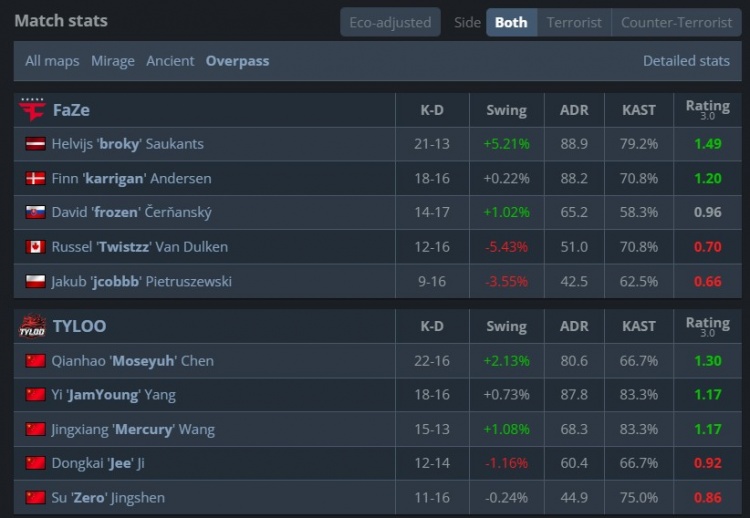Viewport: 750px width, 518px height.
Task: Click the Danish flag beside karrigan
Action: pyautogui.click(x=35, y=178)
